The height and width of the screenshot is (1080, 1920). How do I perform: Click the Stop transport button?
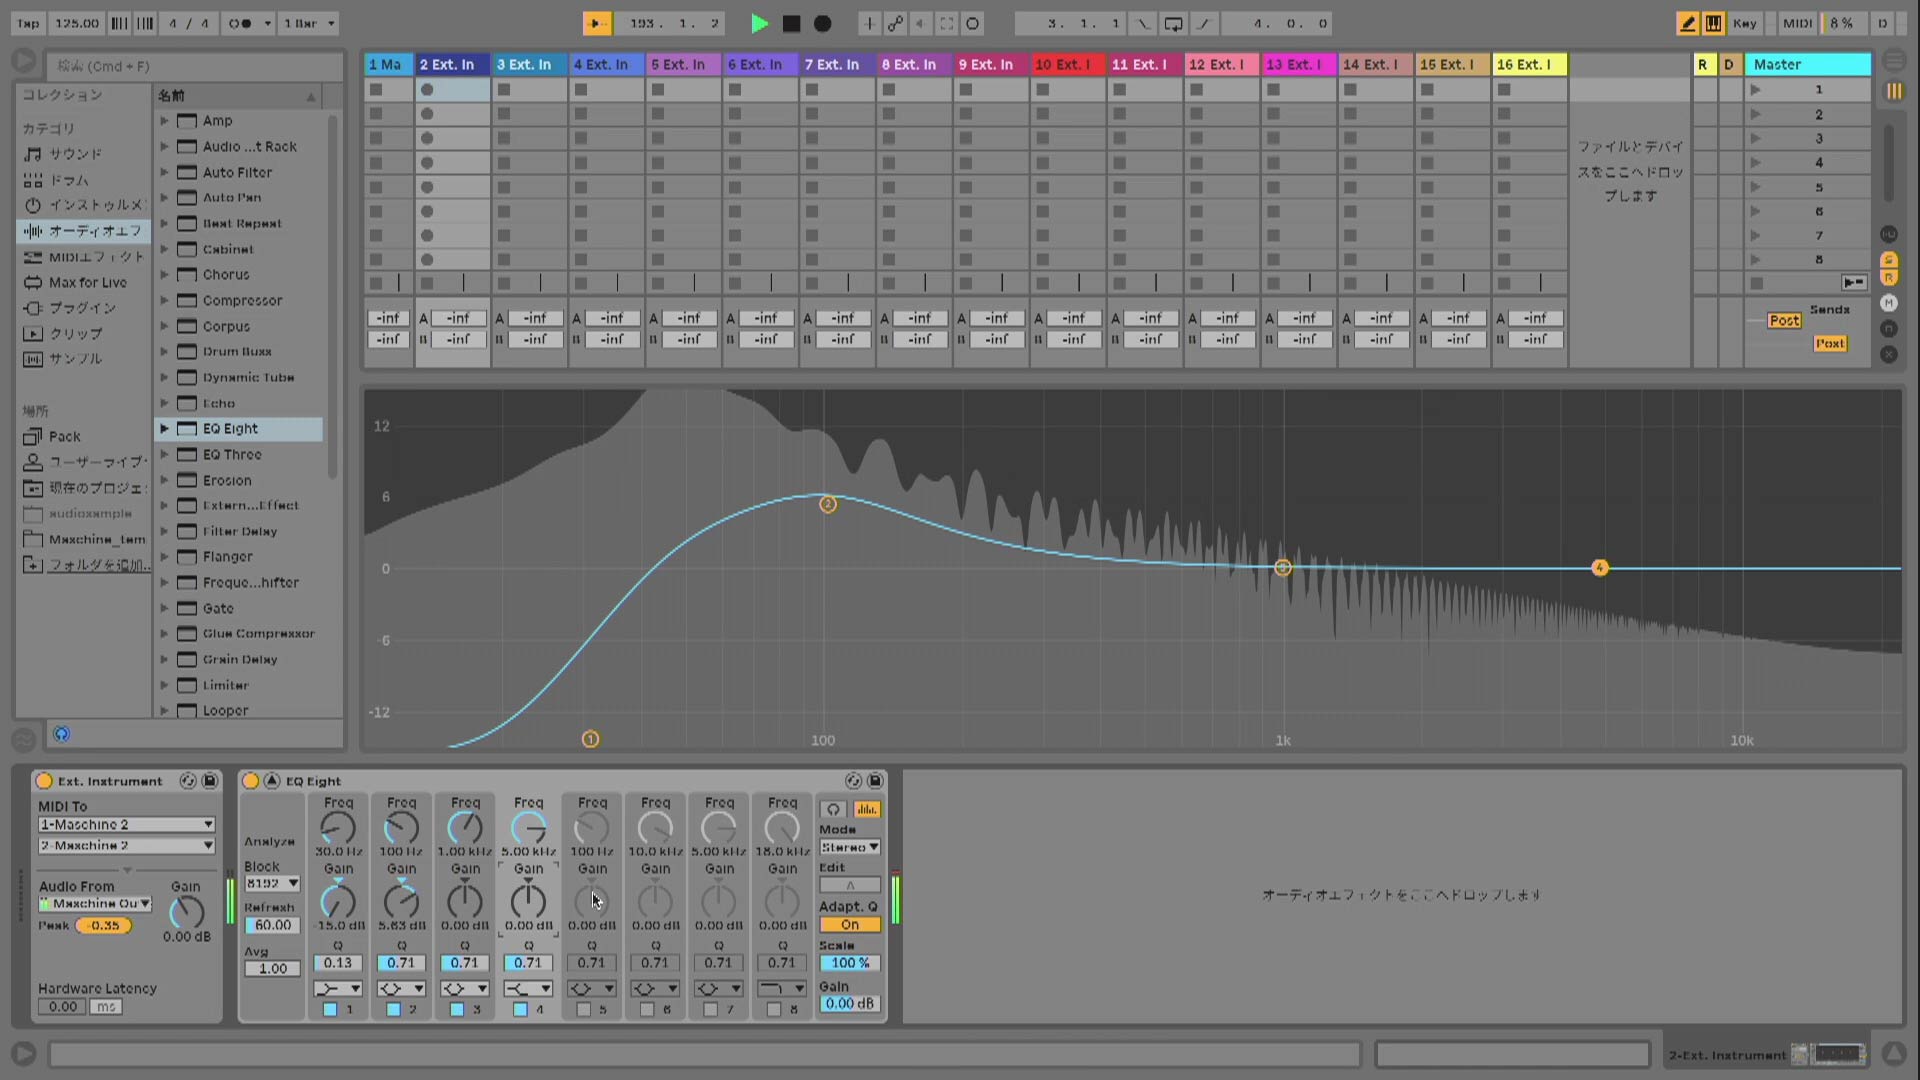[x=791, y=23]
